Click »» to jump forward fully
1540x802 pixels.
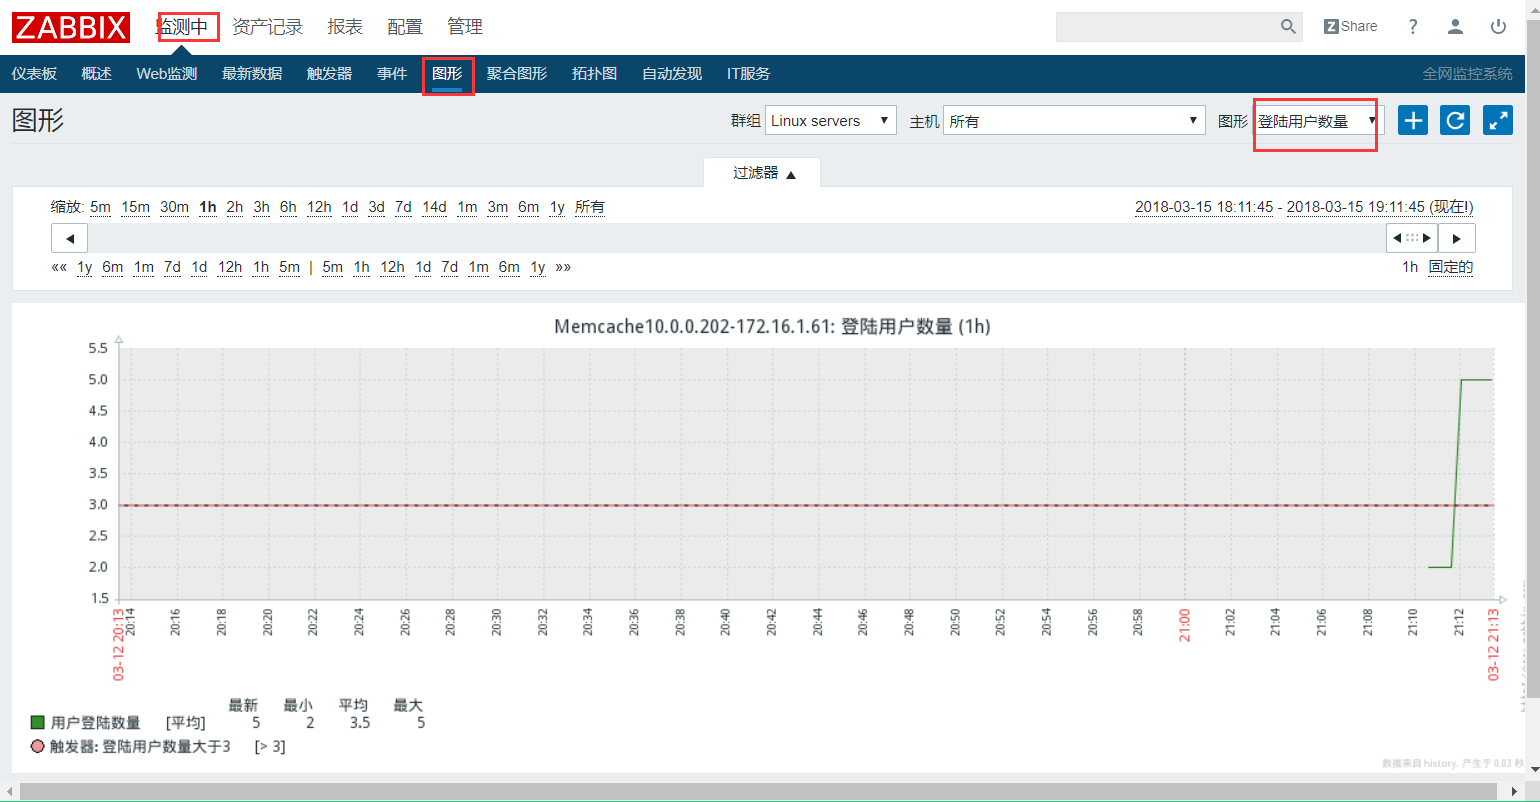point(563,267)
